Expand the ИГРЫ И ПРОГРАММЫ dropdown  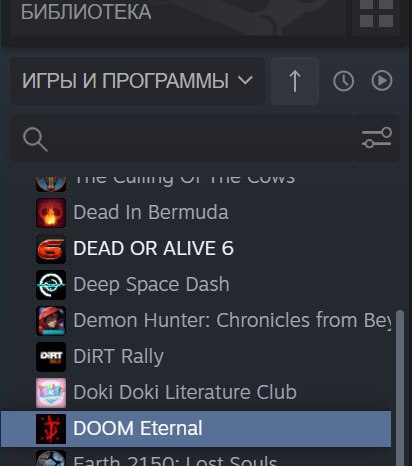[x=138, y=81]
